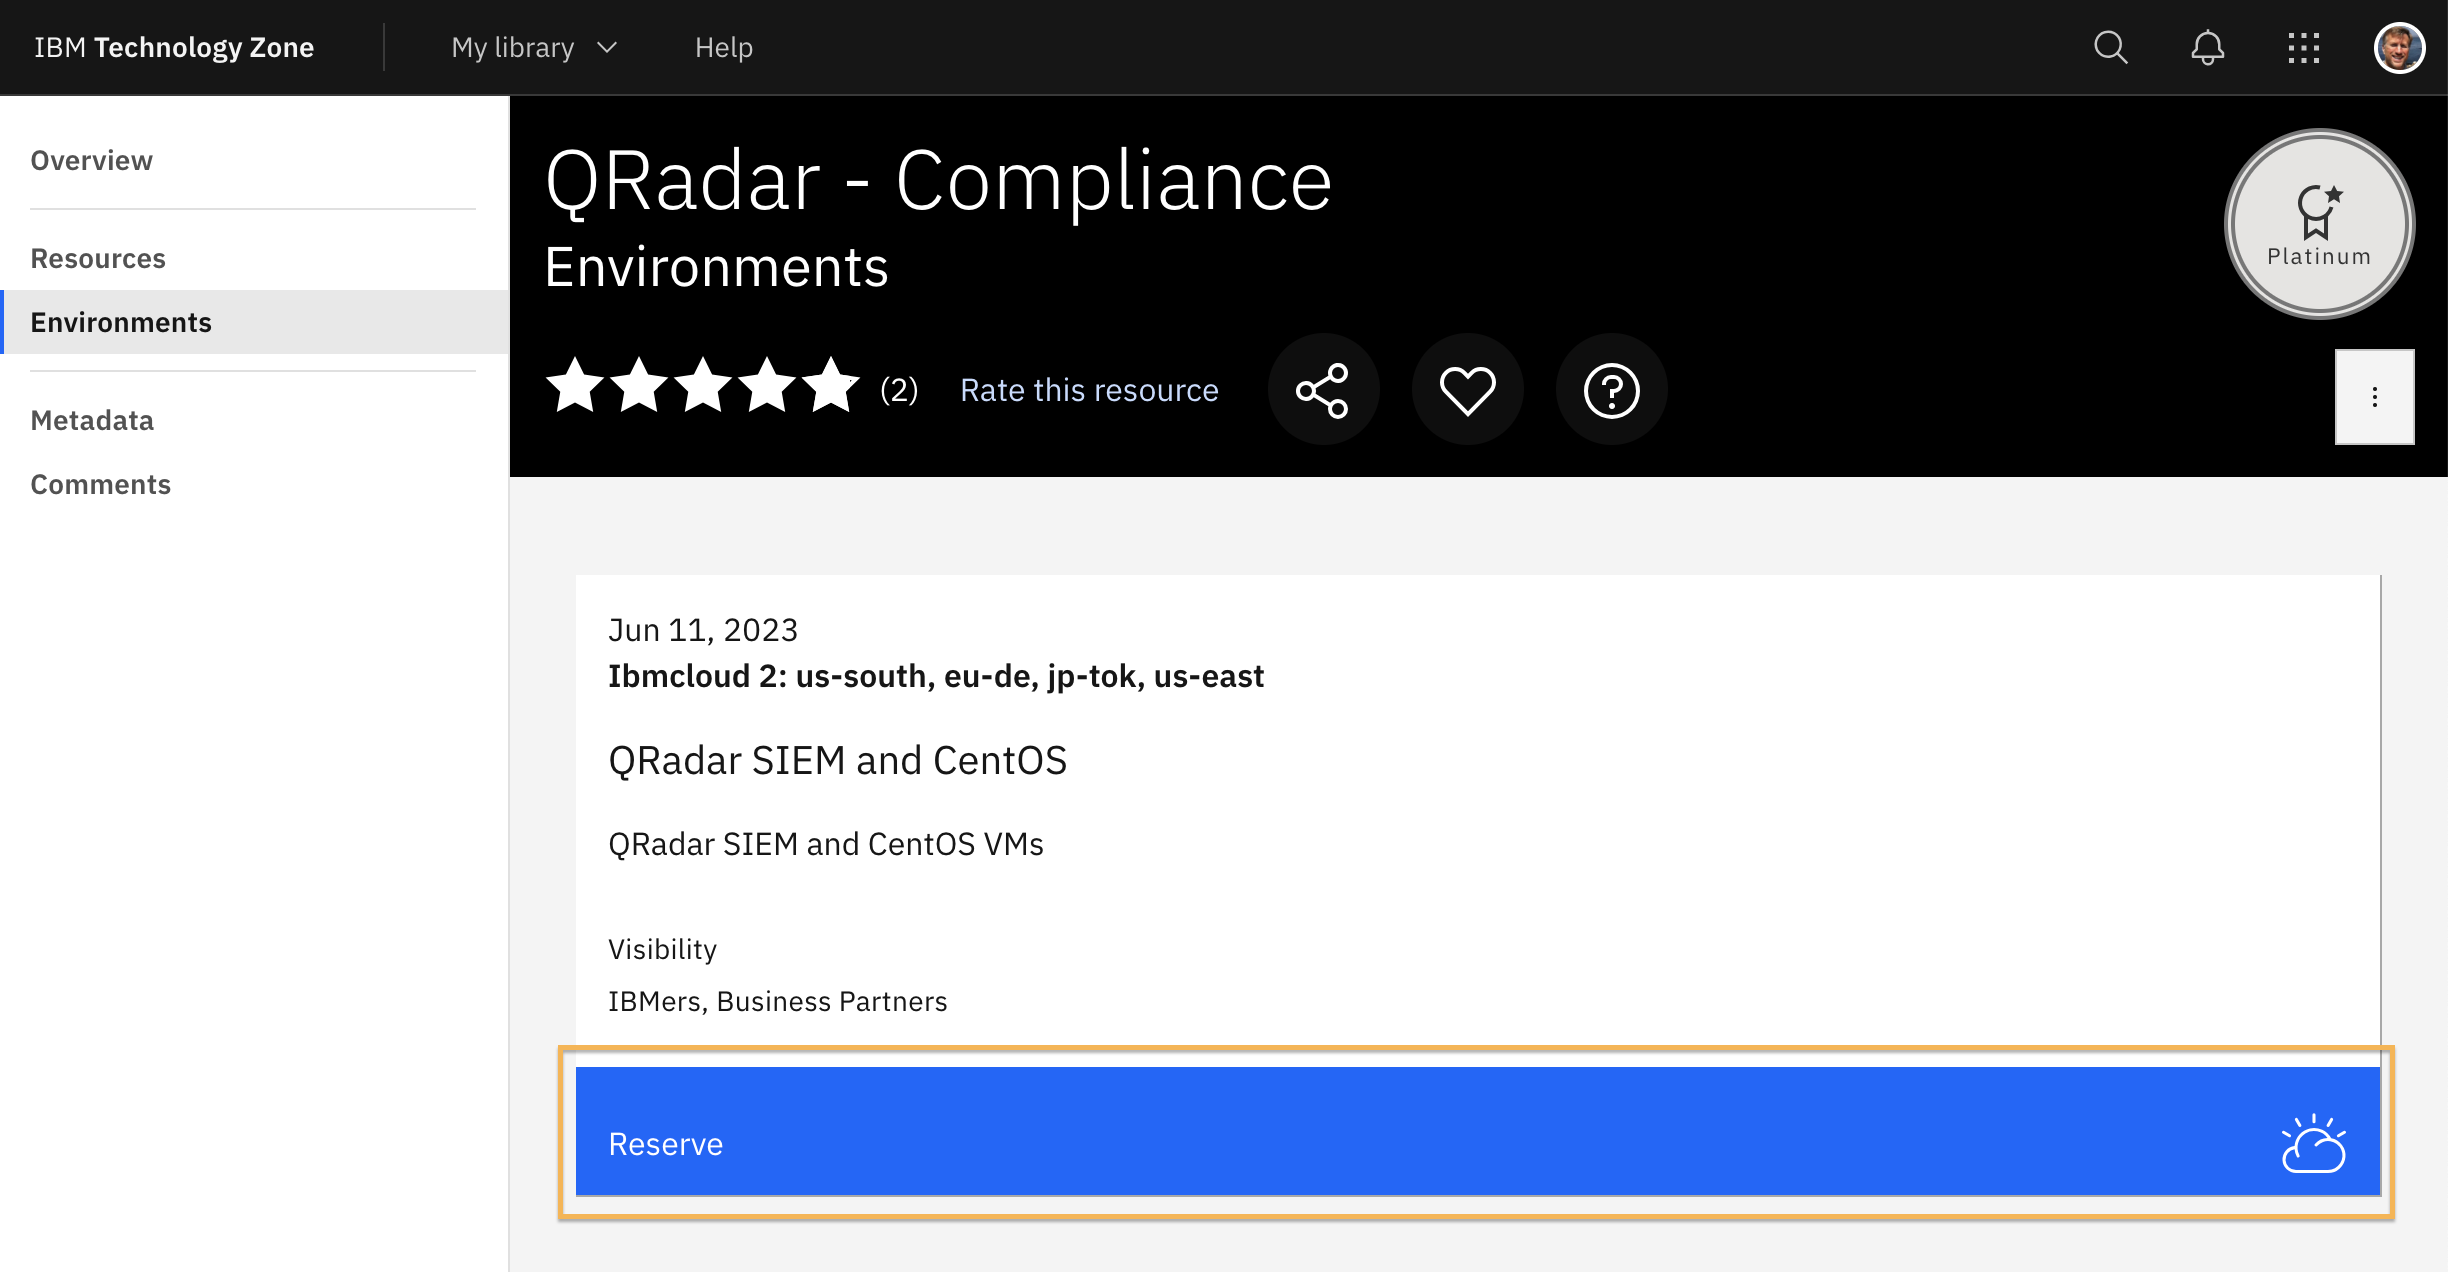Click the Rate this resource link
Screen dimensions: 2448x1272
(x=1089, y=390)
